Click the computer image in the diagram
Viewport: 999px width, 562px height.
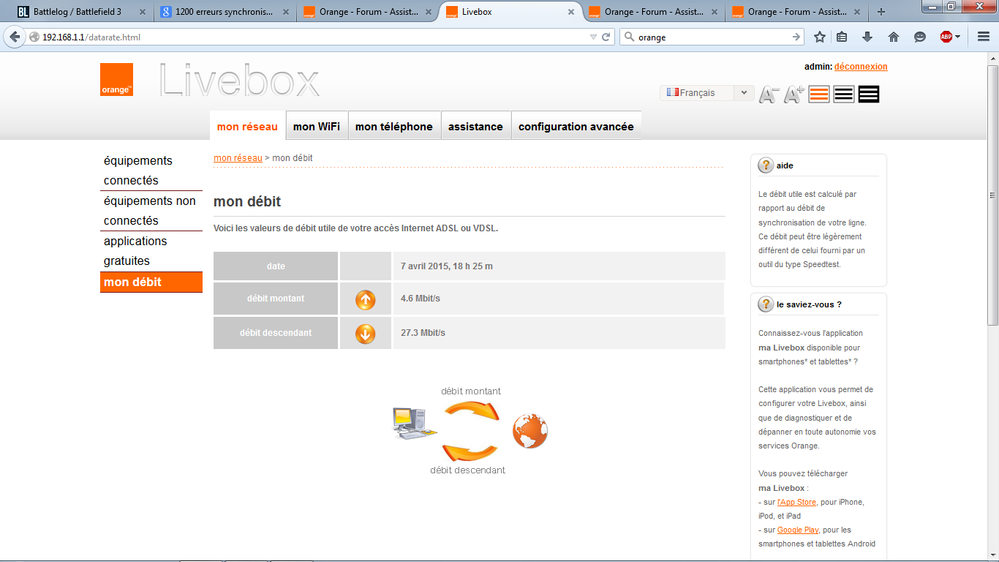click(x=414, y=422)
